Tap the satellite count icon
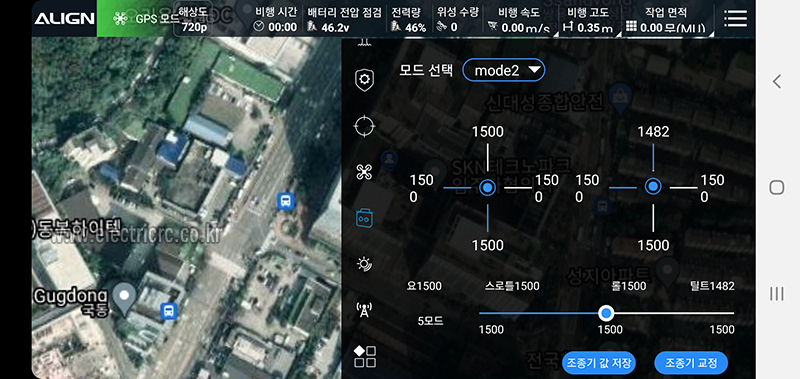 coord(441,27)
